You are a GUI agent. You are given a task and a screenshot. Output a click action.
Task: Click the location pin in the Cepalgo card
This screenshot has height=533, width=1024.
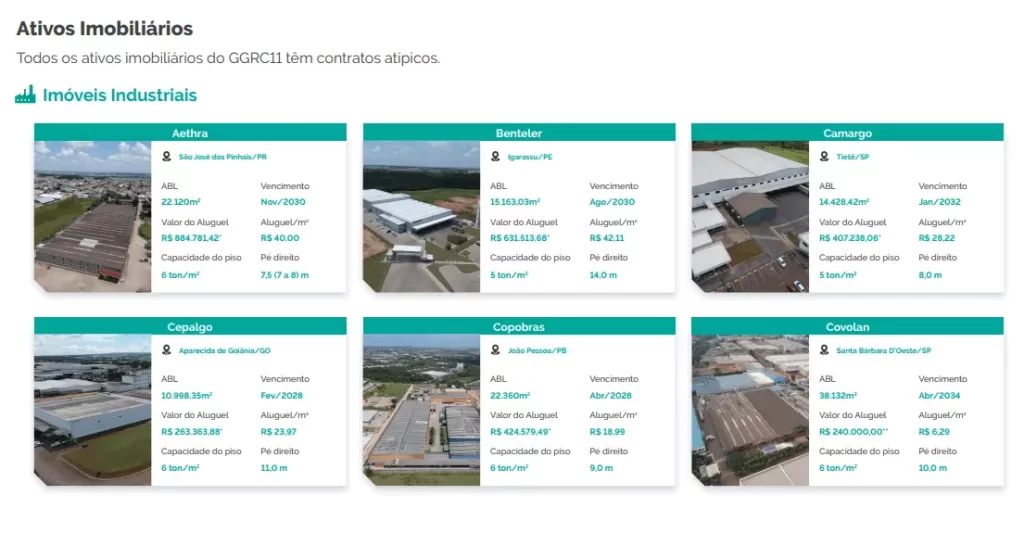point(167,350)
